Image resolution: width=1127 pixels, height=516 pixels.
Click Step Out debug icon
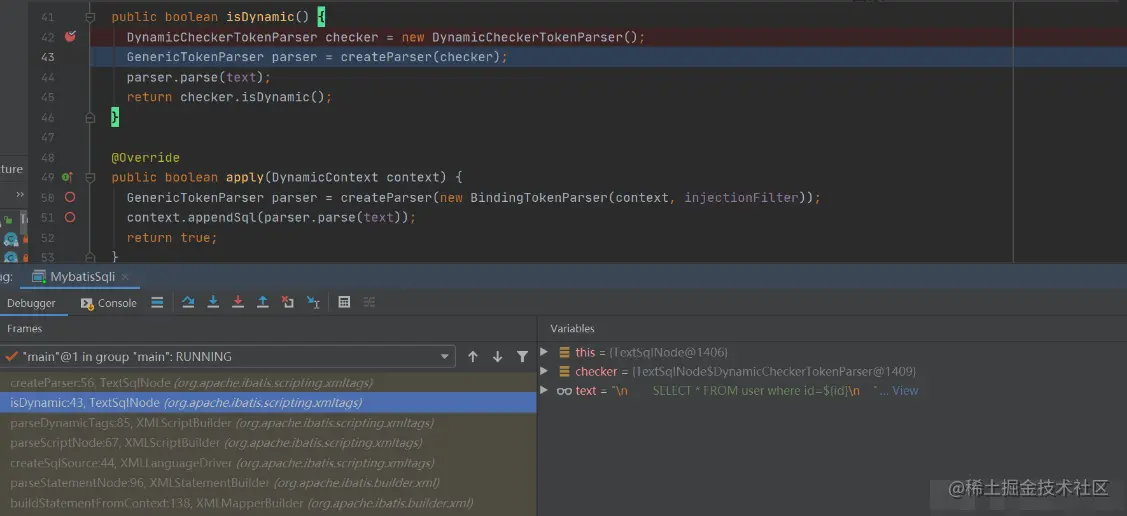point(263,303)
